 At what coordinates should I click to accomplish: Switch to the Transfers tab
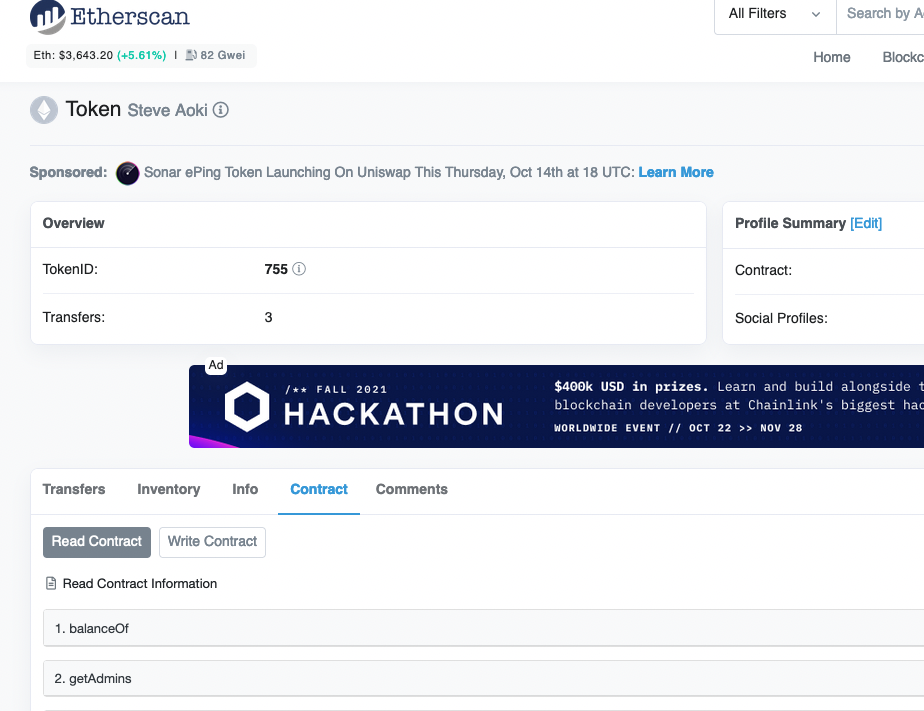click(74, 489)
